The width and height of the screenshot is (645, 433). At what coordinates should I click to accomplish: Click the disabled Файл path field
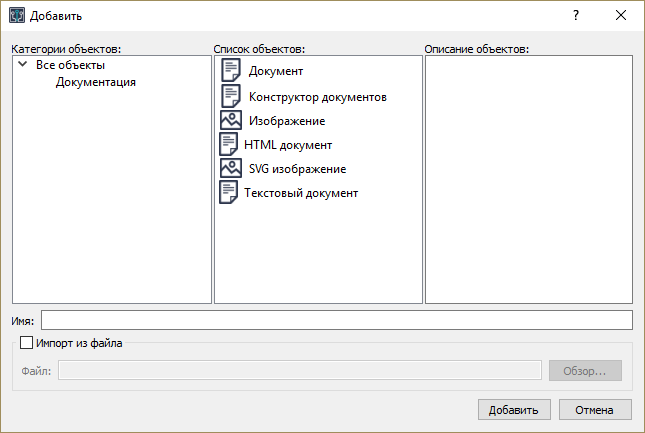pos(300,370)
